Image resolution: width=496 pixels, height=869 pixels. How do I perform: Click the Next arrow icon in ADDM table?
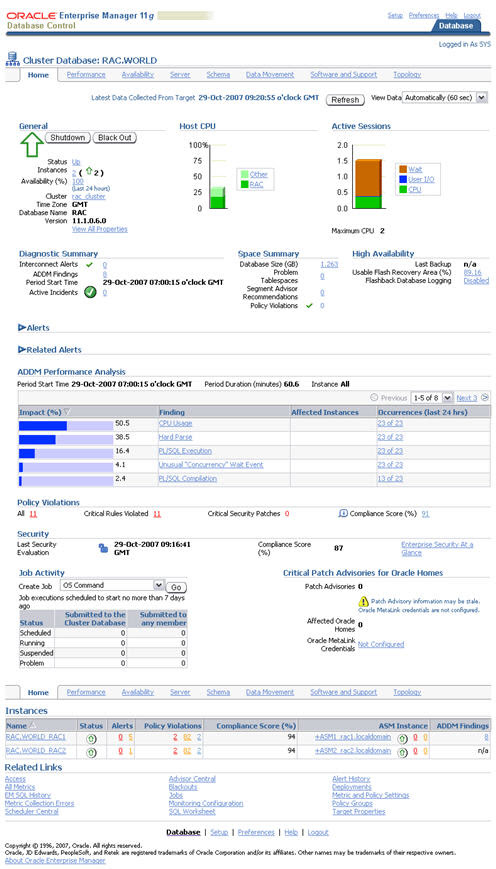485,397
